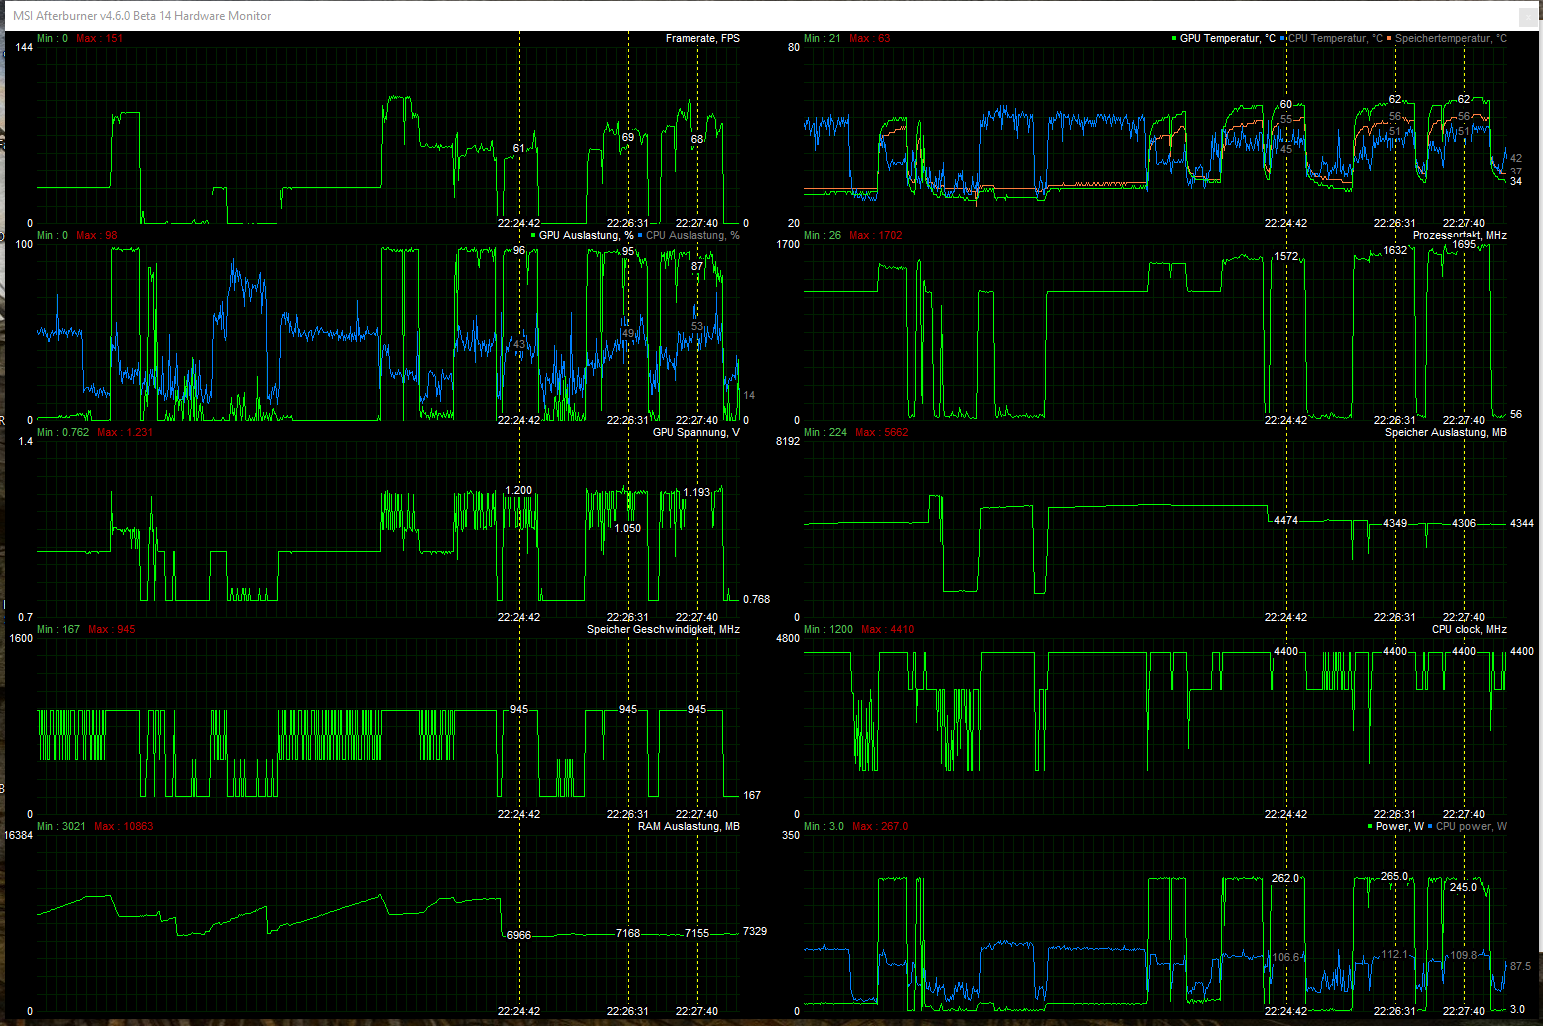The width and height of the screenshot is (1543, 1026).
Task: Click the Speicher Auslastung, MB graph title
Action: coord(1446,433)
